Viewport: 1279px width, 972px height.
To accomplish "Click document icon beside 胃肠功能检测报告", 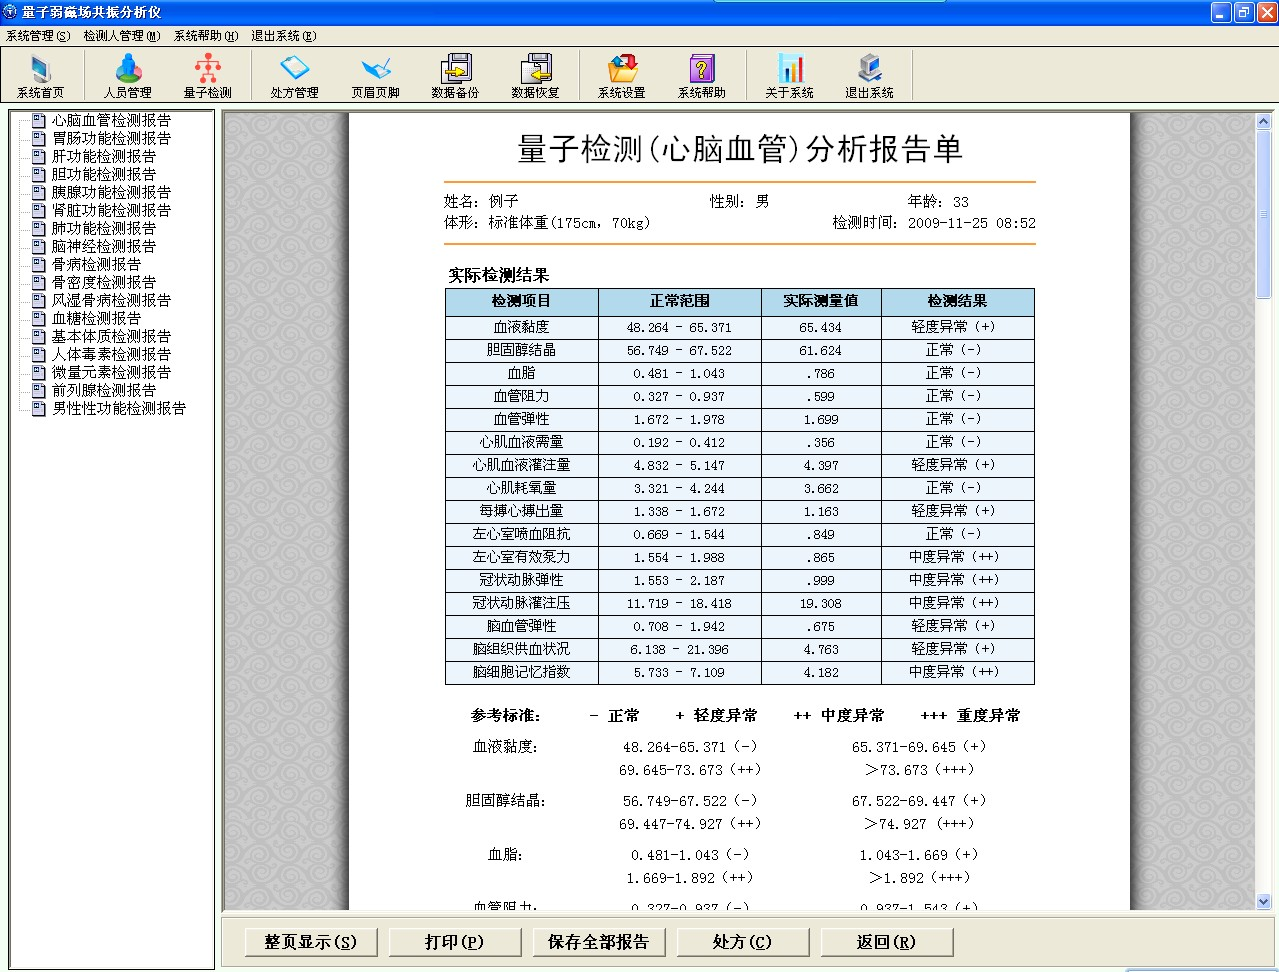I will [x=39, y=138].
